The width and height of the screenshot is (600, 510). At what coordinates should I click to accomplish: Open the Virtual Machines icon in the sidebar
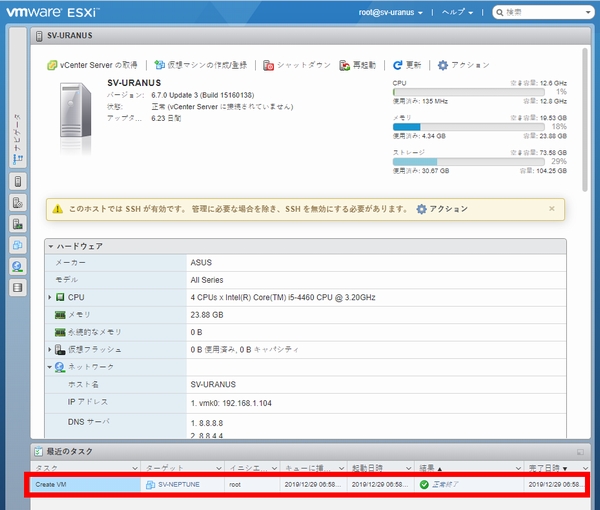coord(18,245)
